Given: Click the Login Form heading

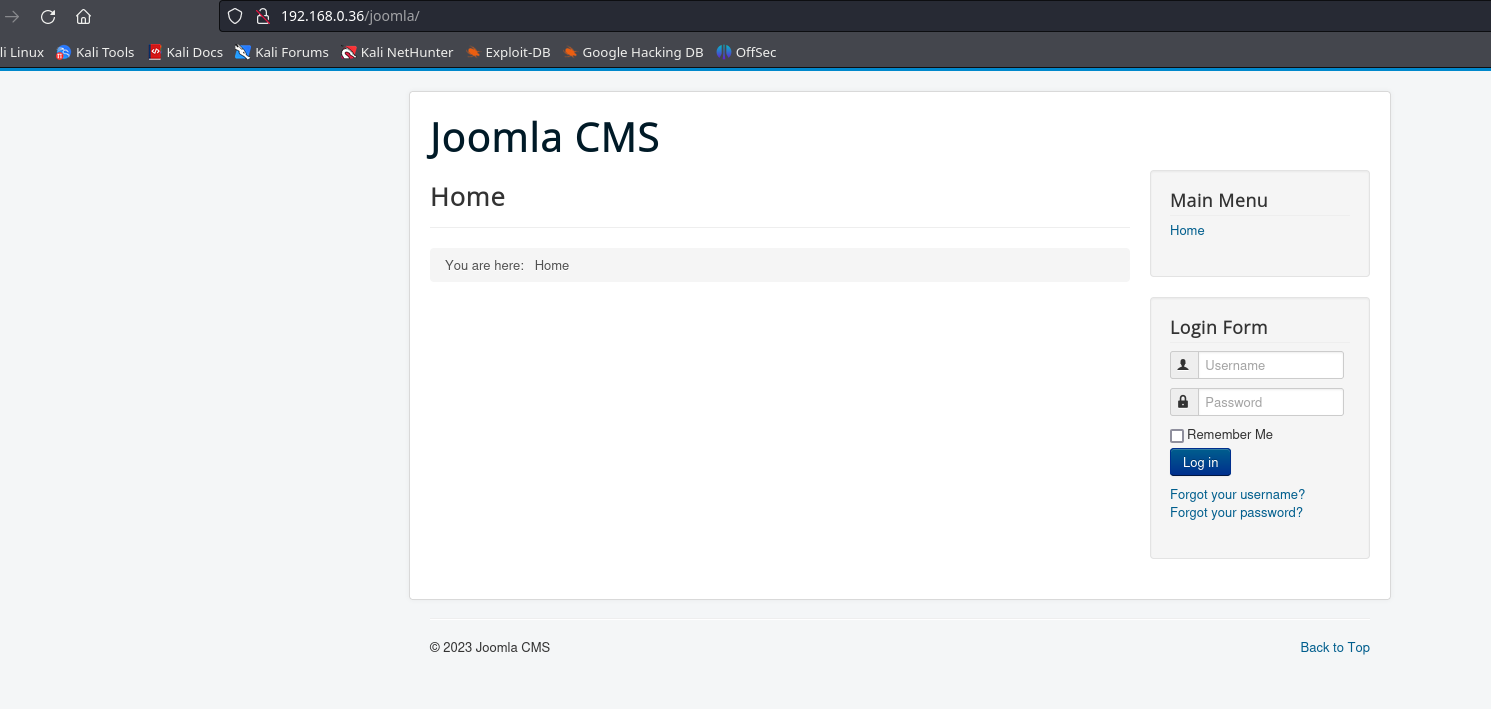Looking at the screenshot, I should (x=1219, y=327).
